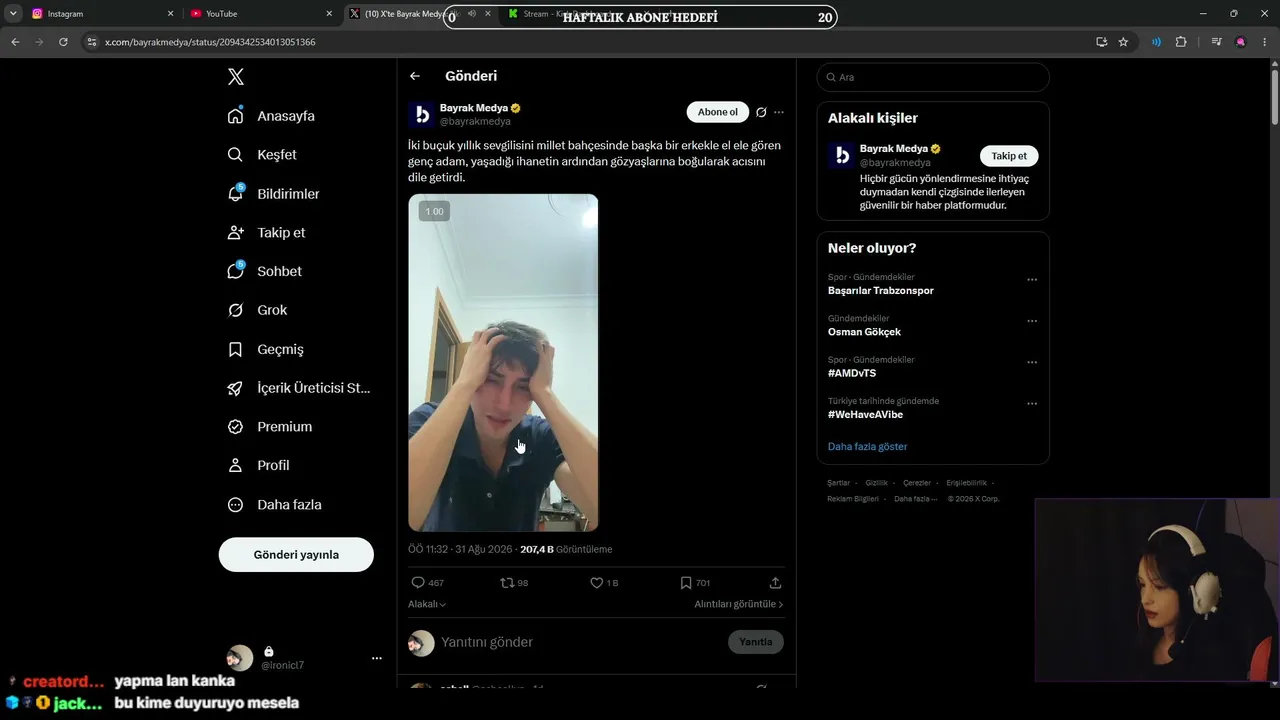Close the YouTube tab

tap(329, 14)
